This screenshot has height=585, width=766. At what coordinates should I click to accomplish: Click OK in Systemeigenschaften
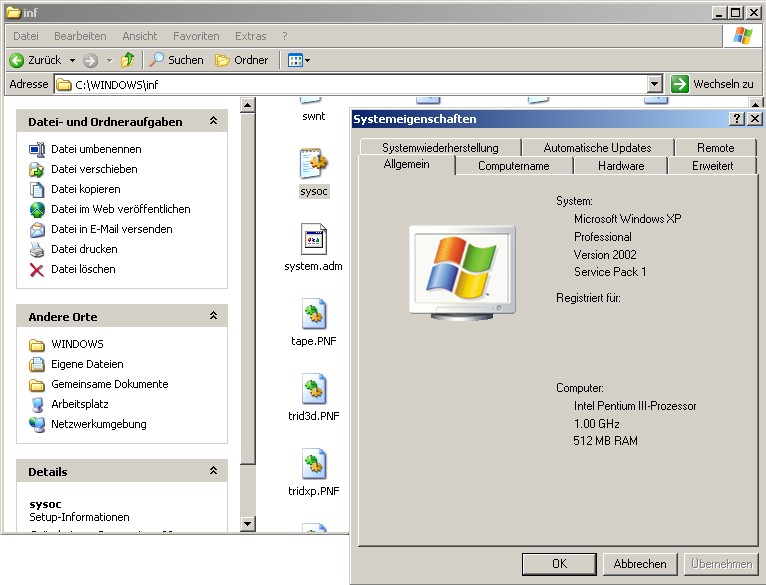point(559,564)
